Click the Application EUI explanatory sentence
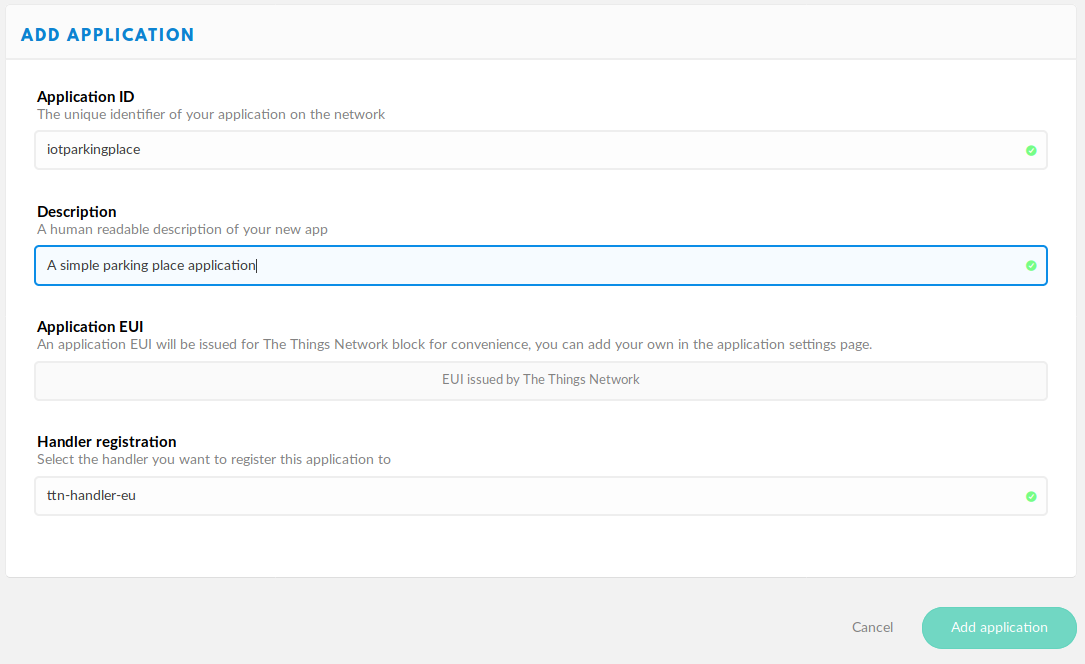 pyautogui.click(x=455, y=344)
